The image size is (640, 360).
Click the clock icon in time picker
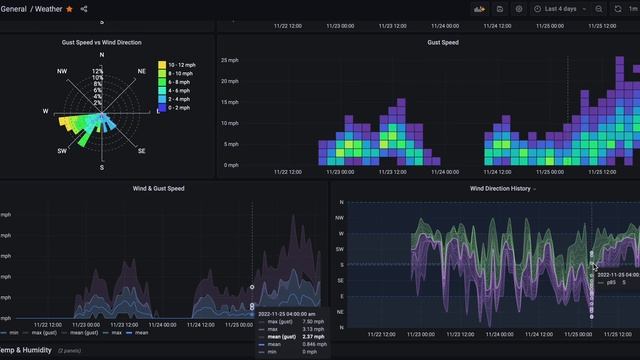(538, 9)
